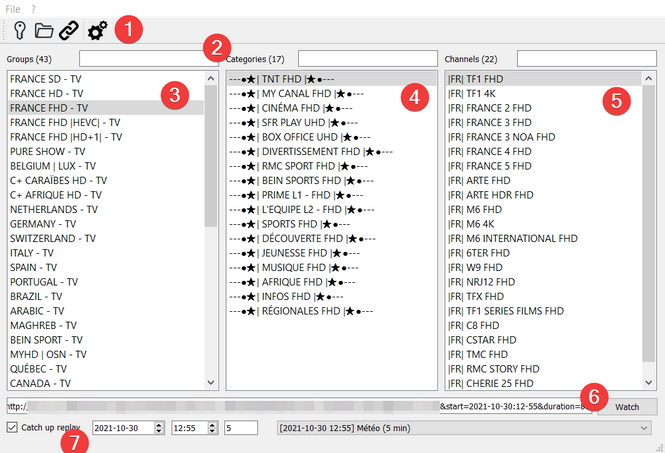Click the duration field showing 5
This screenshot has height=453, width=665.
point(241,428)
